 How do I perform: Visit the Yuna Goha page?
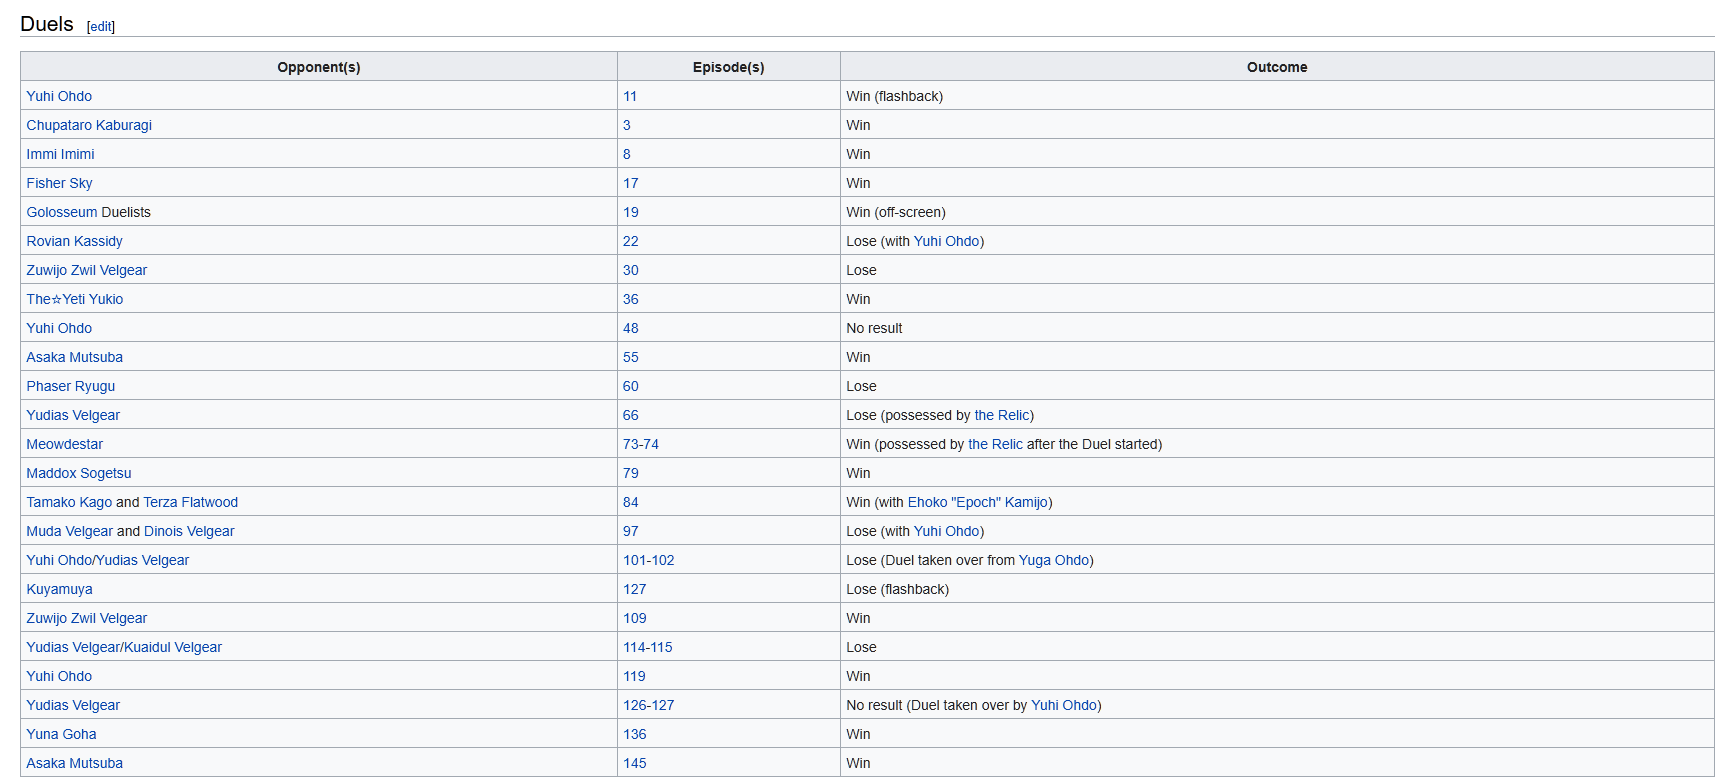point(61,734)
